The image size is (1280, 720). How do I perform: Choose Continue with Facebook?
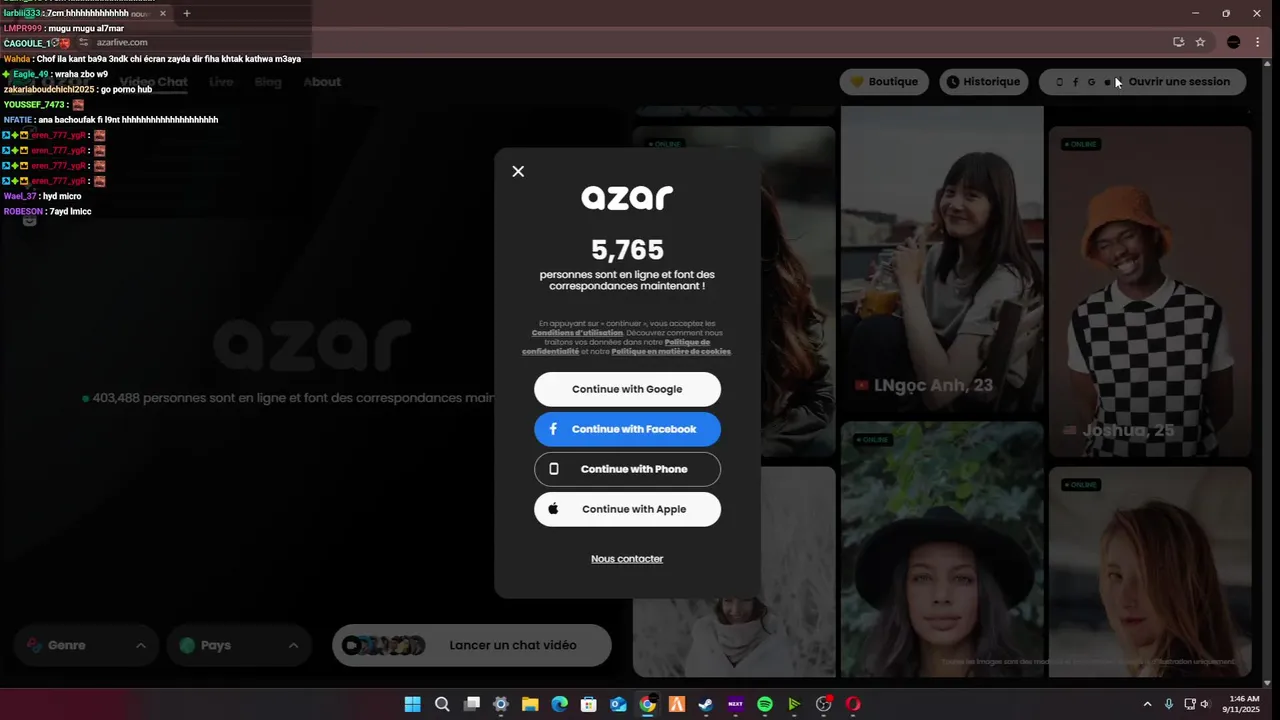[627, 429]
